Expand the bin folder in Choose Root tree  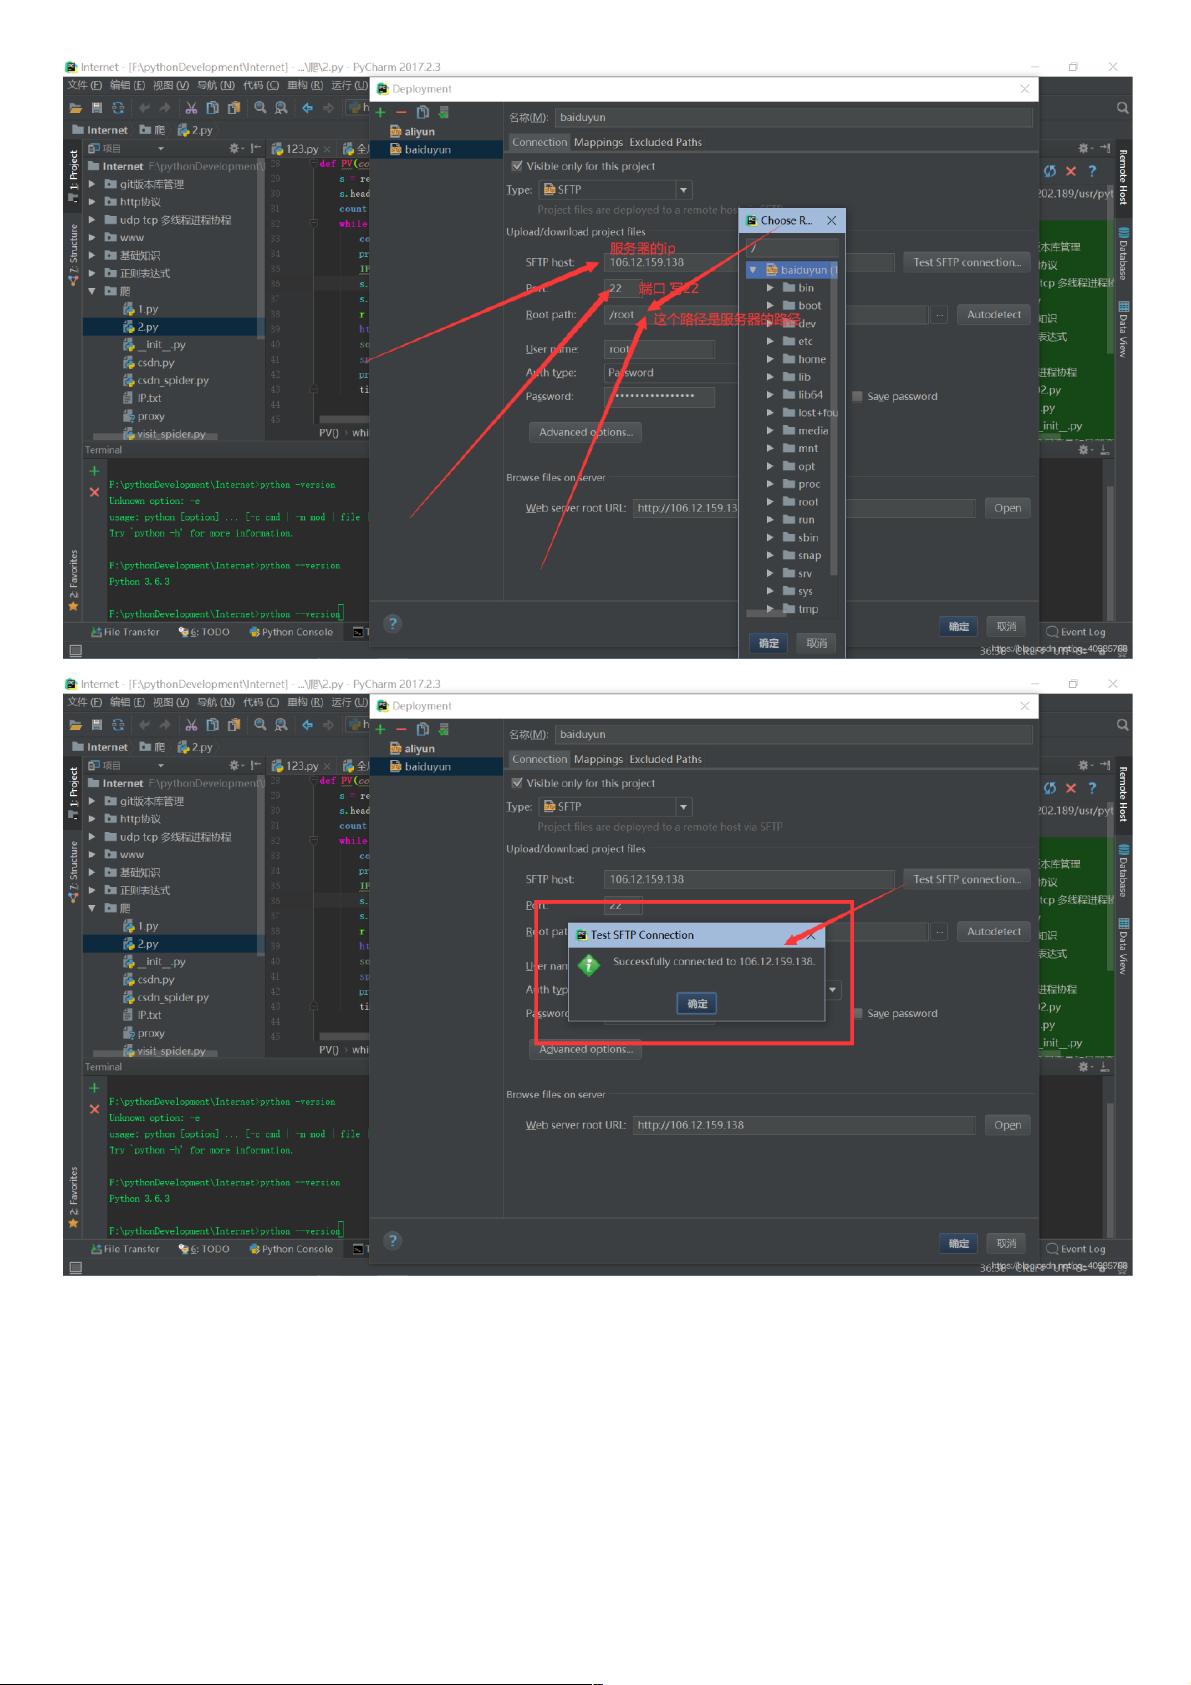(770, 288)
